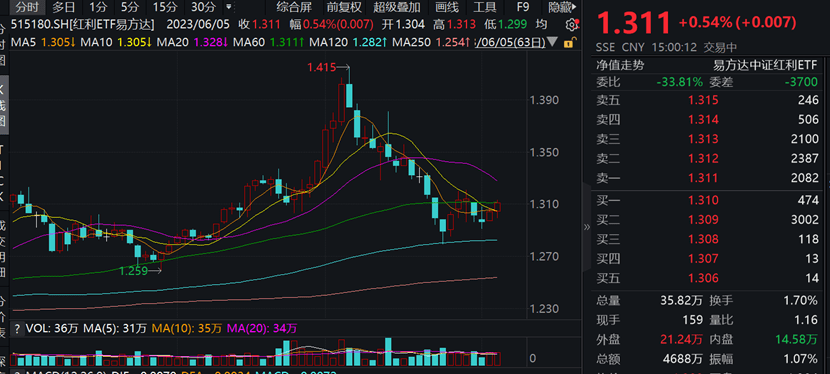Toggle the orange lock icon
The image size is (830, 374).
(569, 43)
